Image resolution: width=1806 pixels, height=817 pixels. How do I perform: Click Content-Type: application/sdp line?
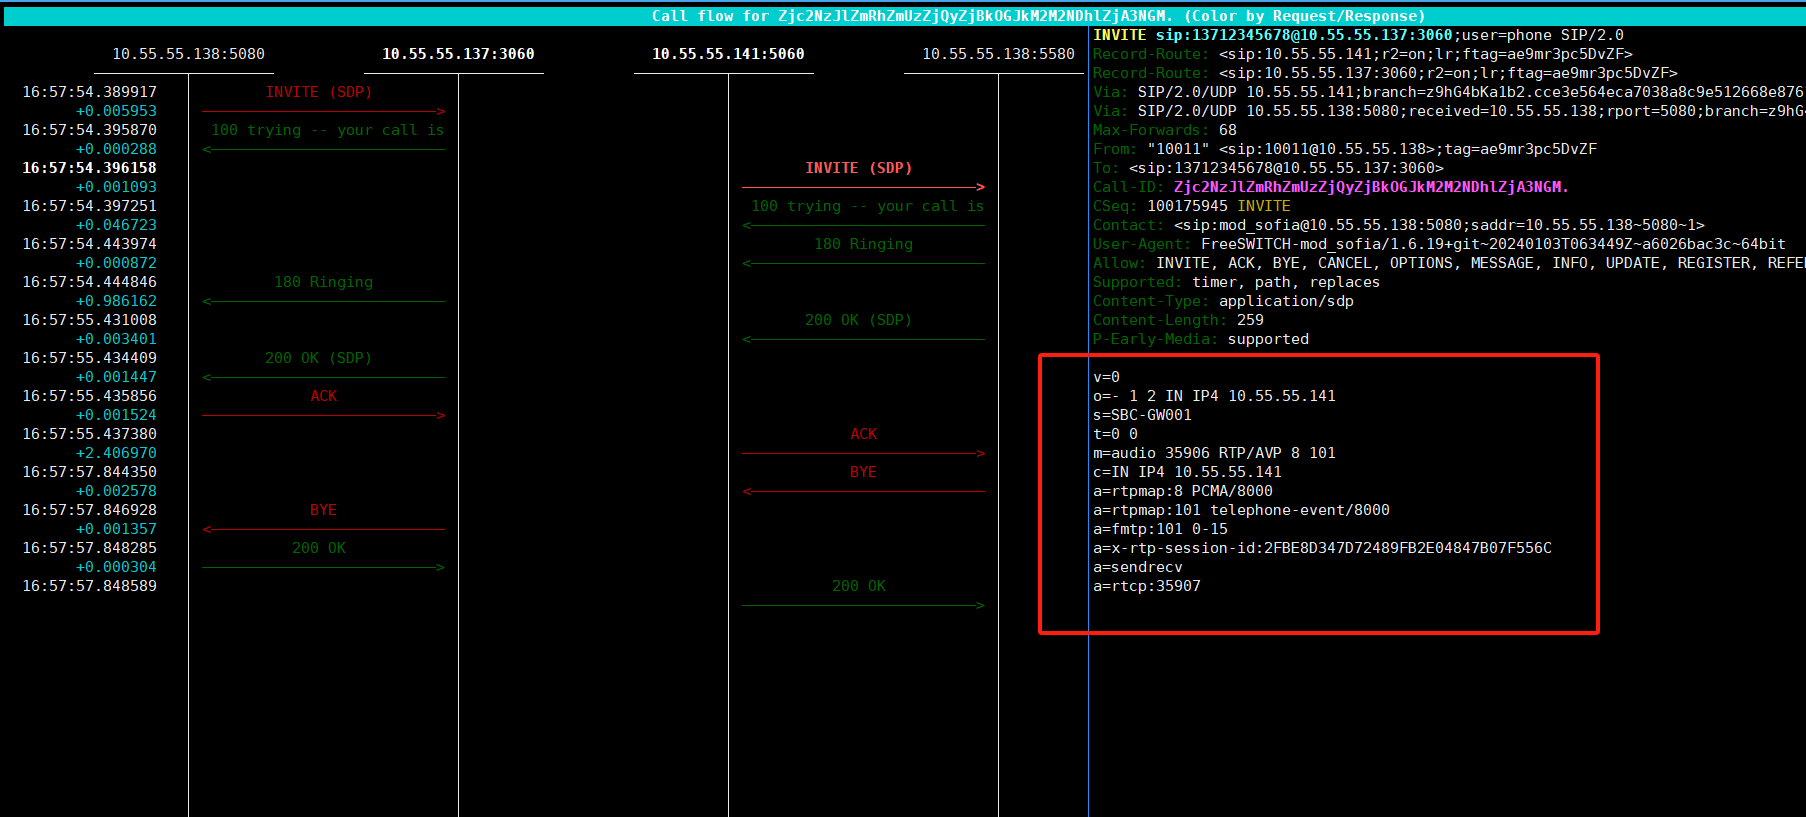1223,301
